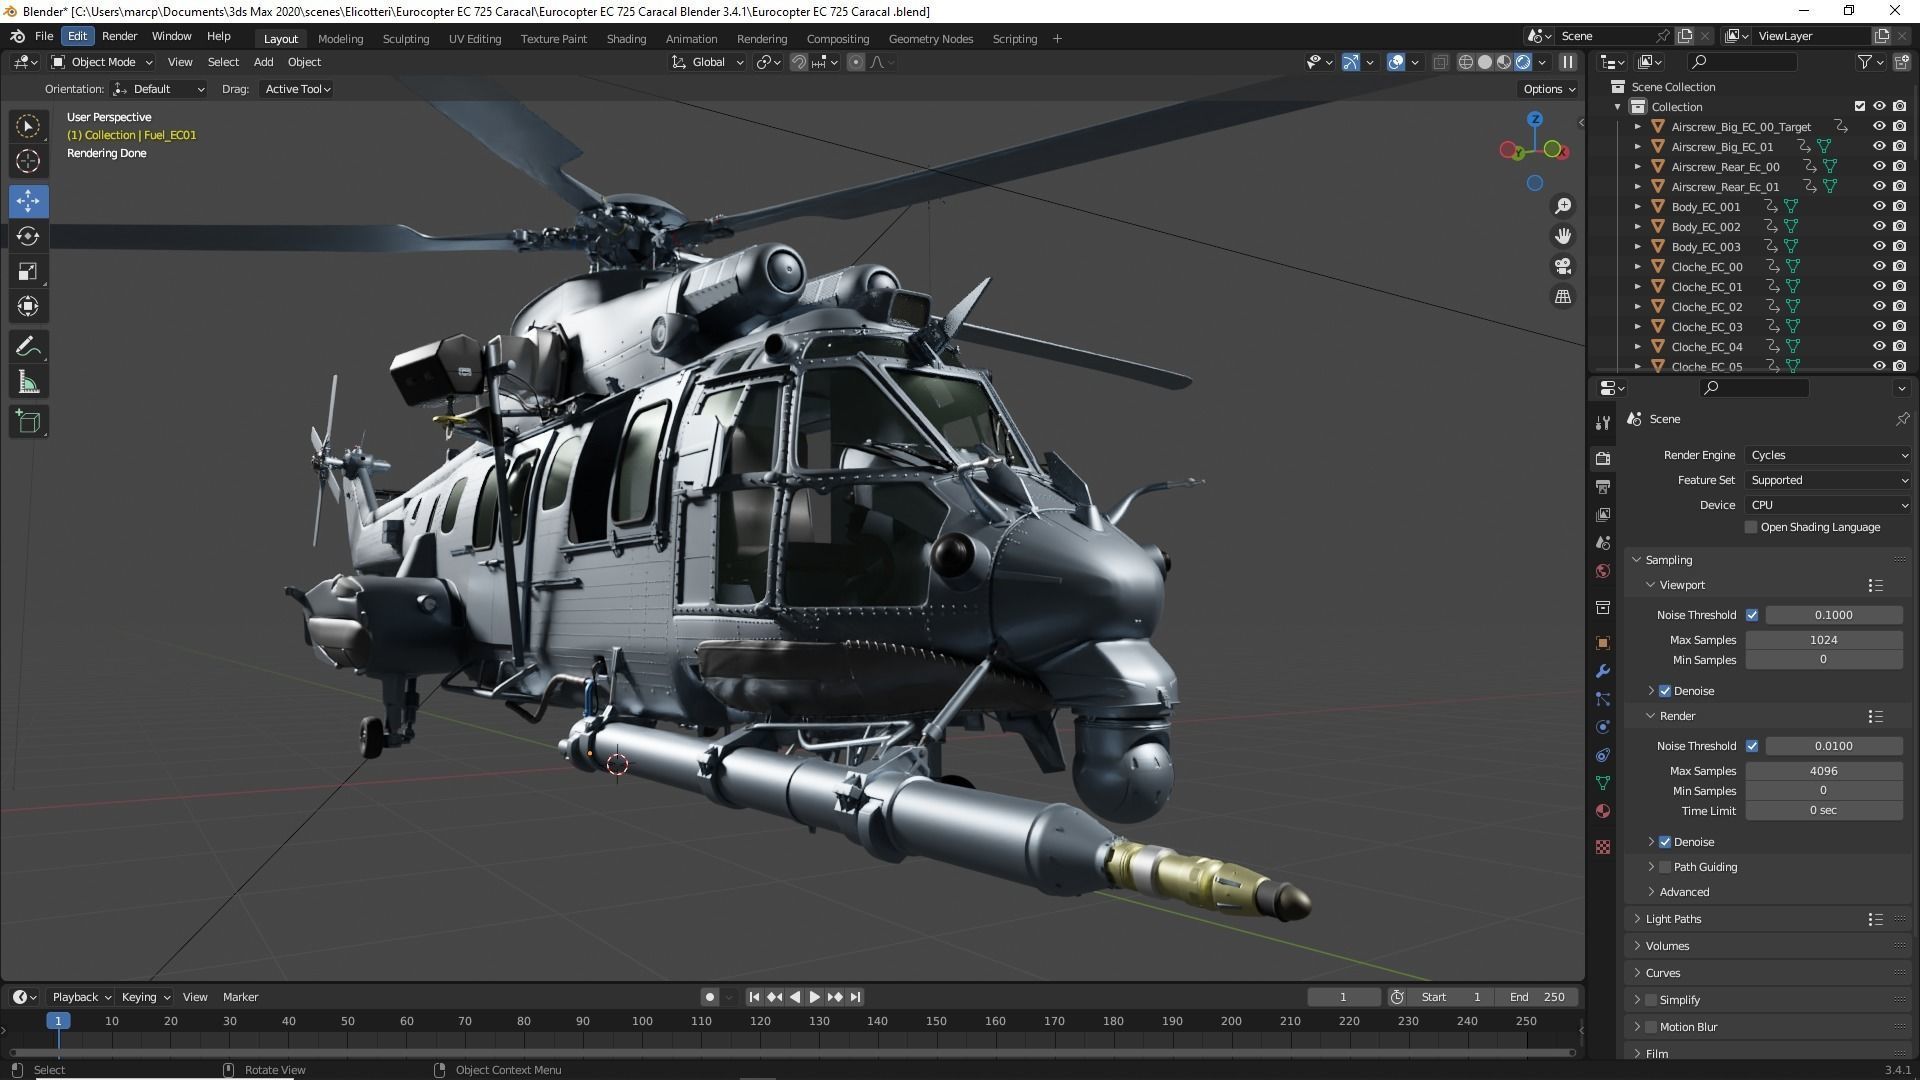Open the Output properties tab icon
1920x1080 pixels.
coord(1603,487)
